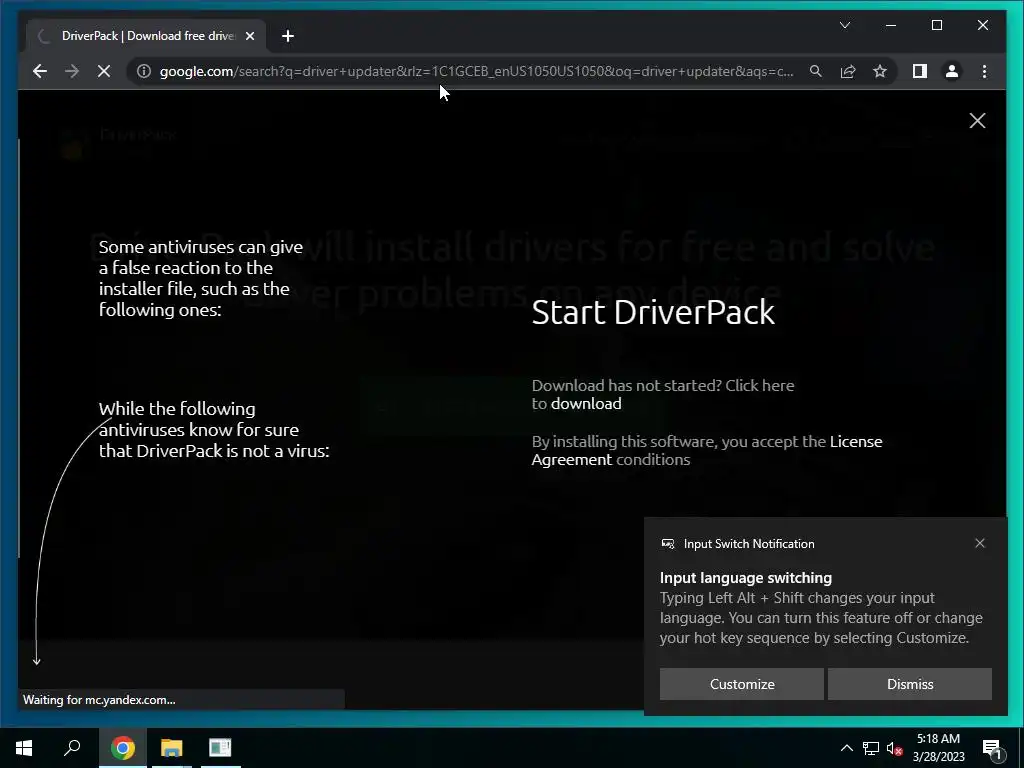Open the License Agreement link

(x=707, y=451)
